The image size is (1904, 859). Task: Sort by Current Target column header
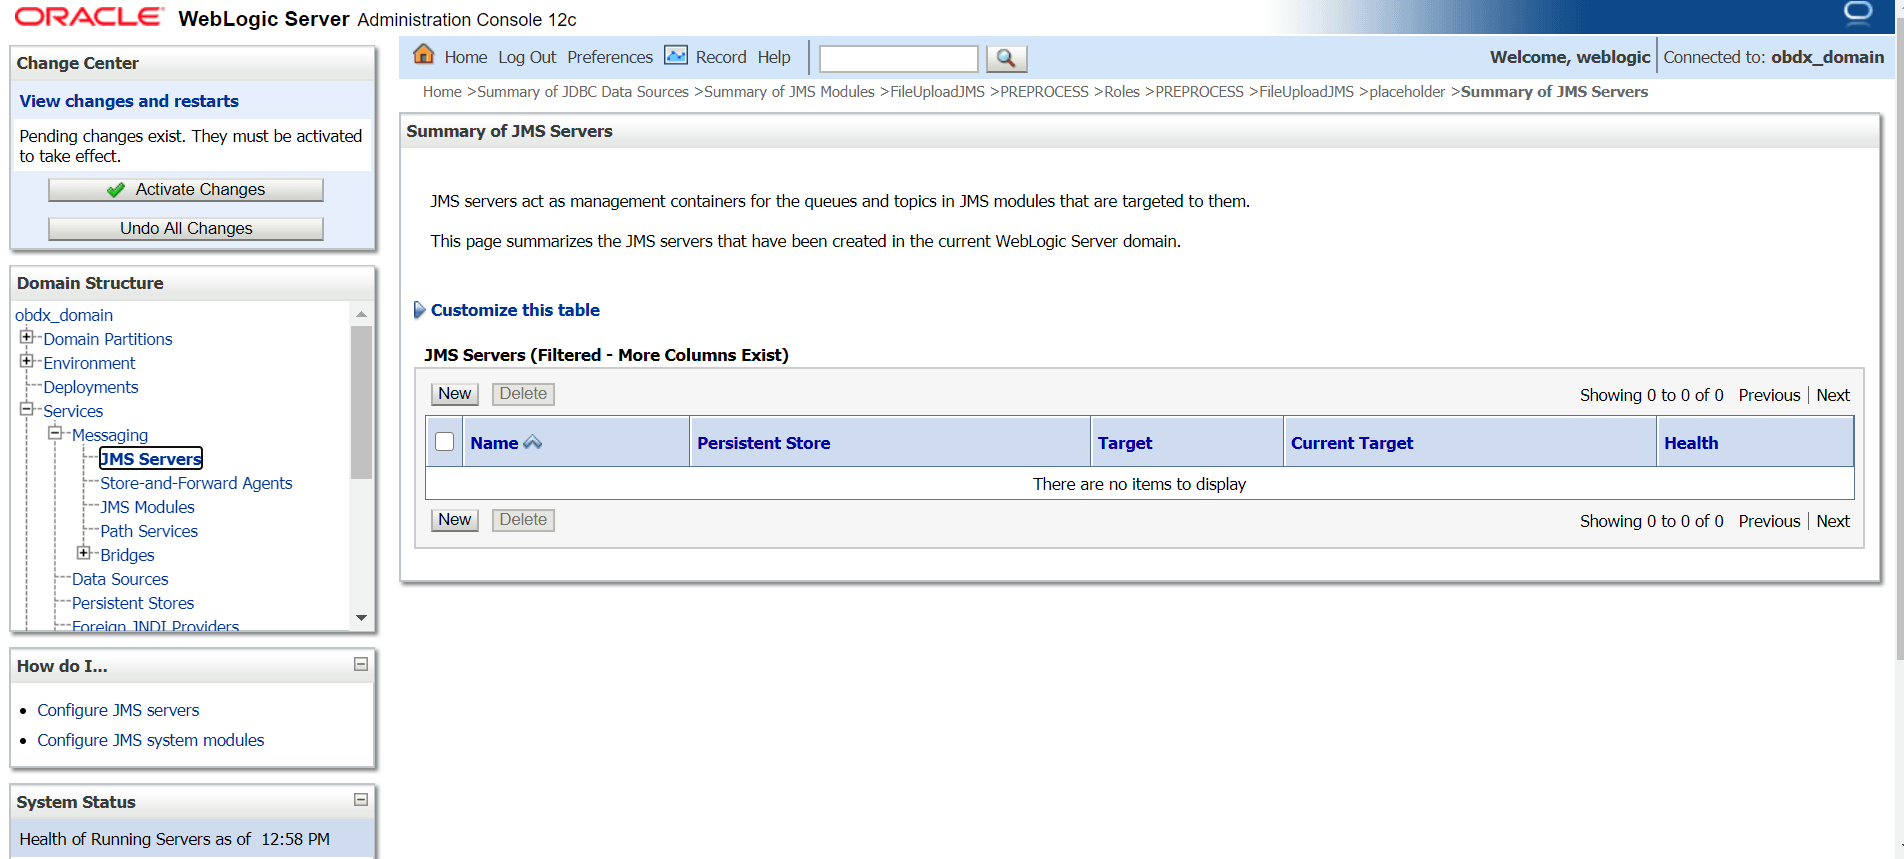1352,443
